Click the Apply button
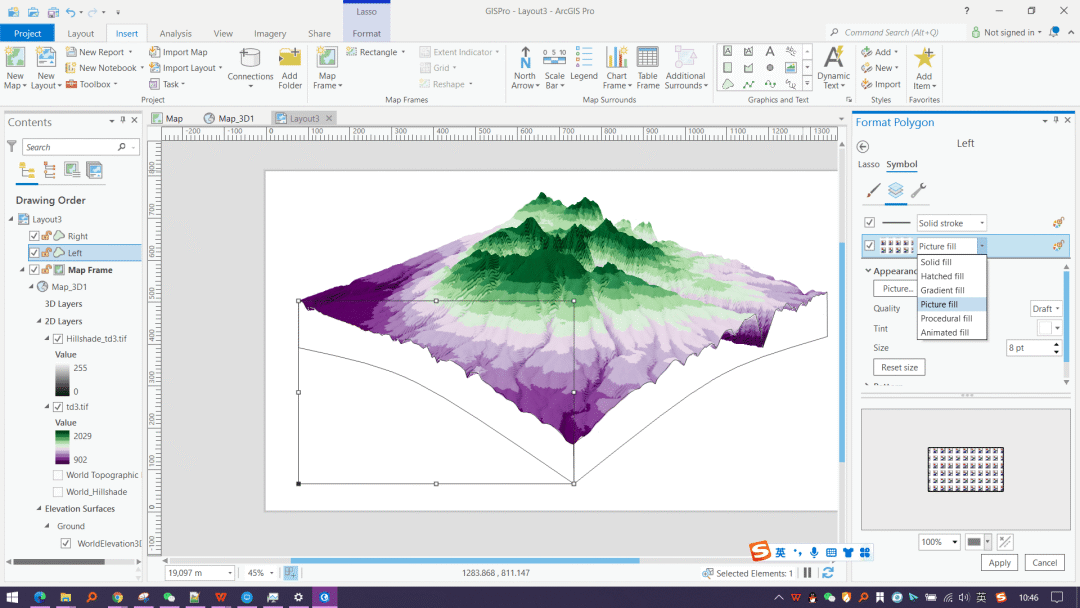 tap(999, 563)
